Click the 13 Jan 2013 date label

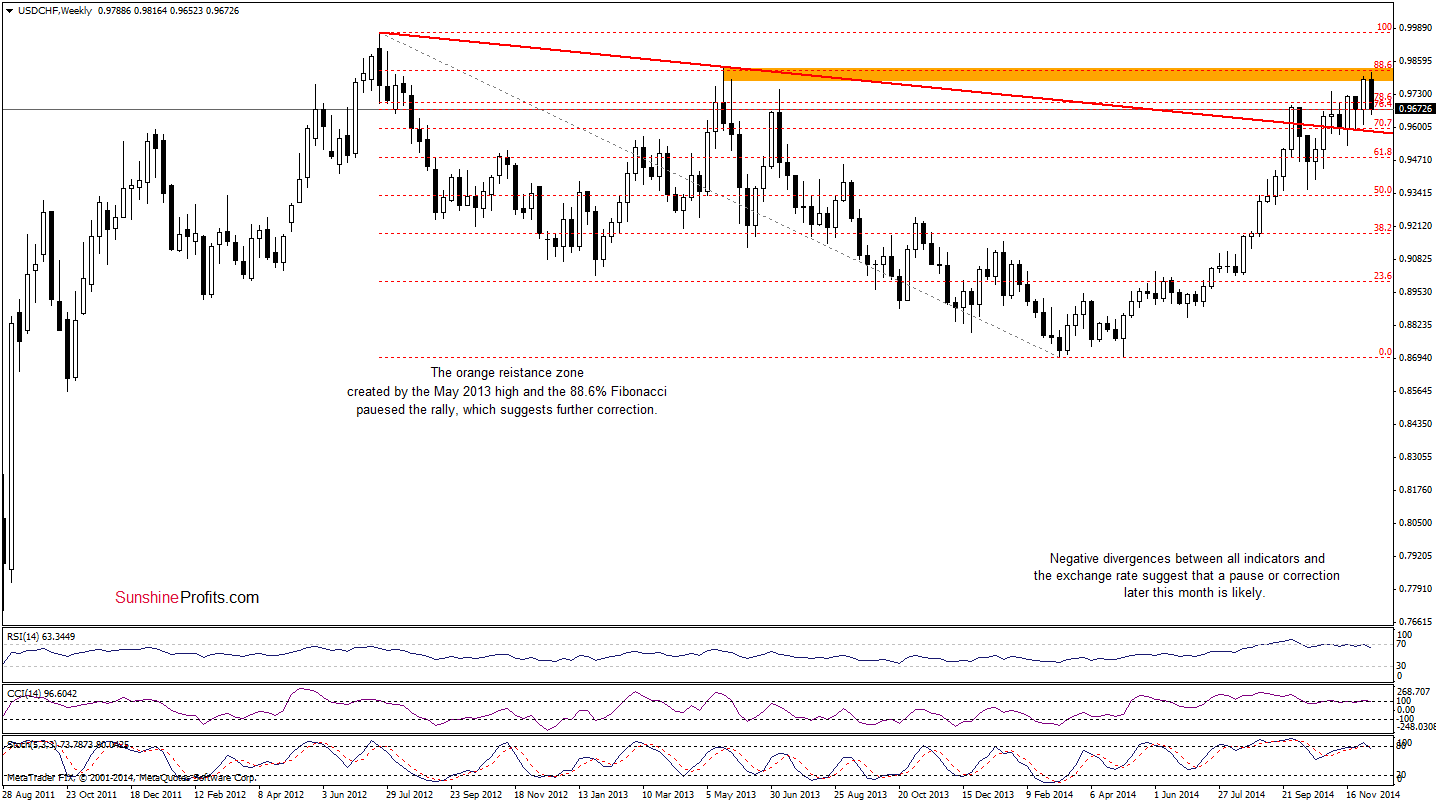point(604,794)
